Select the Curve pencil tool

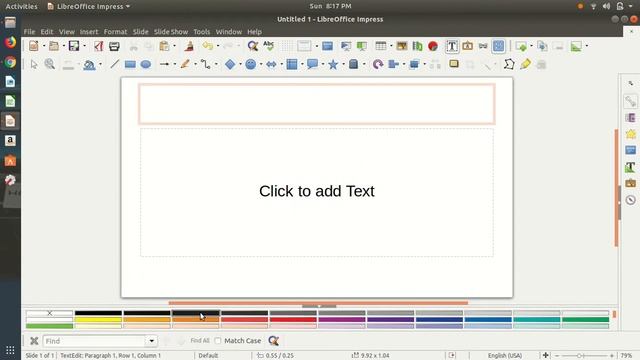pyautogui.click(x=185, y=64)
